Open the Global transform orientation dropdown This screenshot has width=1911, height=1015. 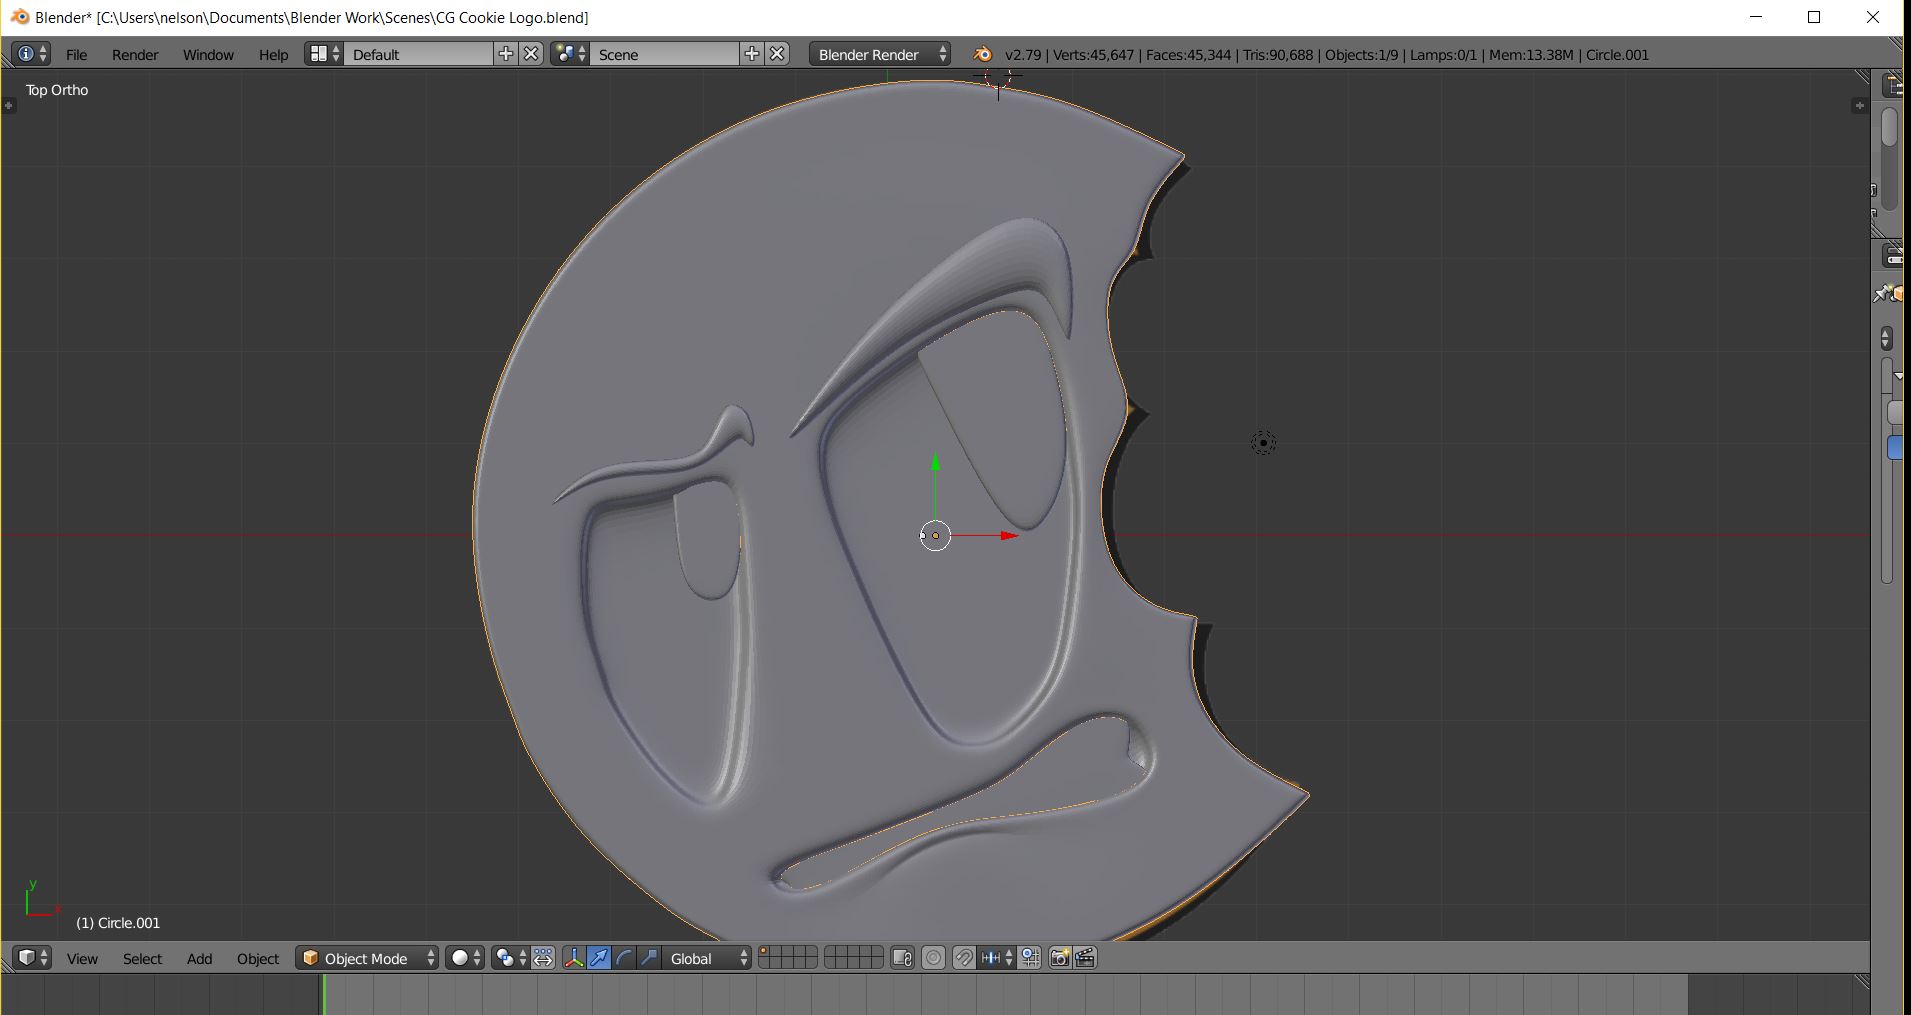707,958
